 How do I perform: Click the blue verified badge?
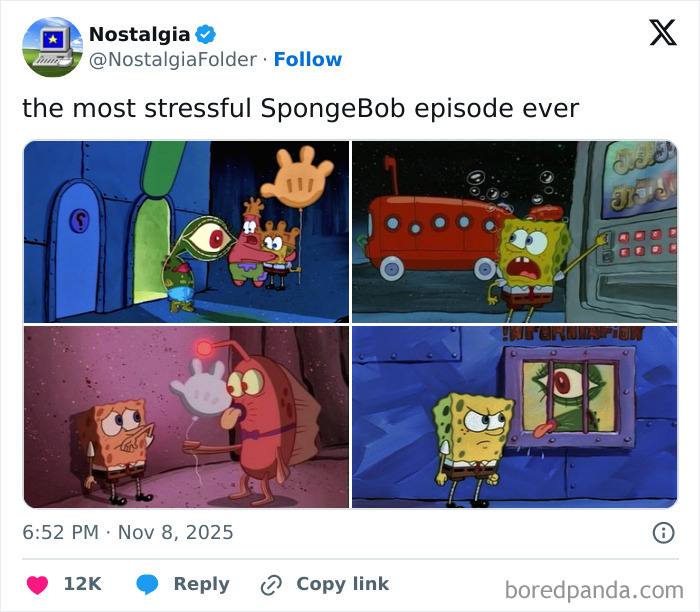[x=205, y=34]
